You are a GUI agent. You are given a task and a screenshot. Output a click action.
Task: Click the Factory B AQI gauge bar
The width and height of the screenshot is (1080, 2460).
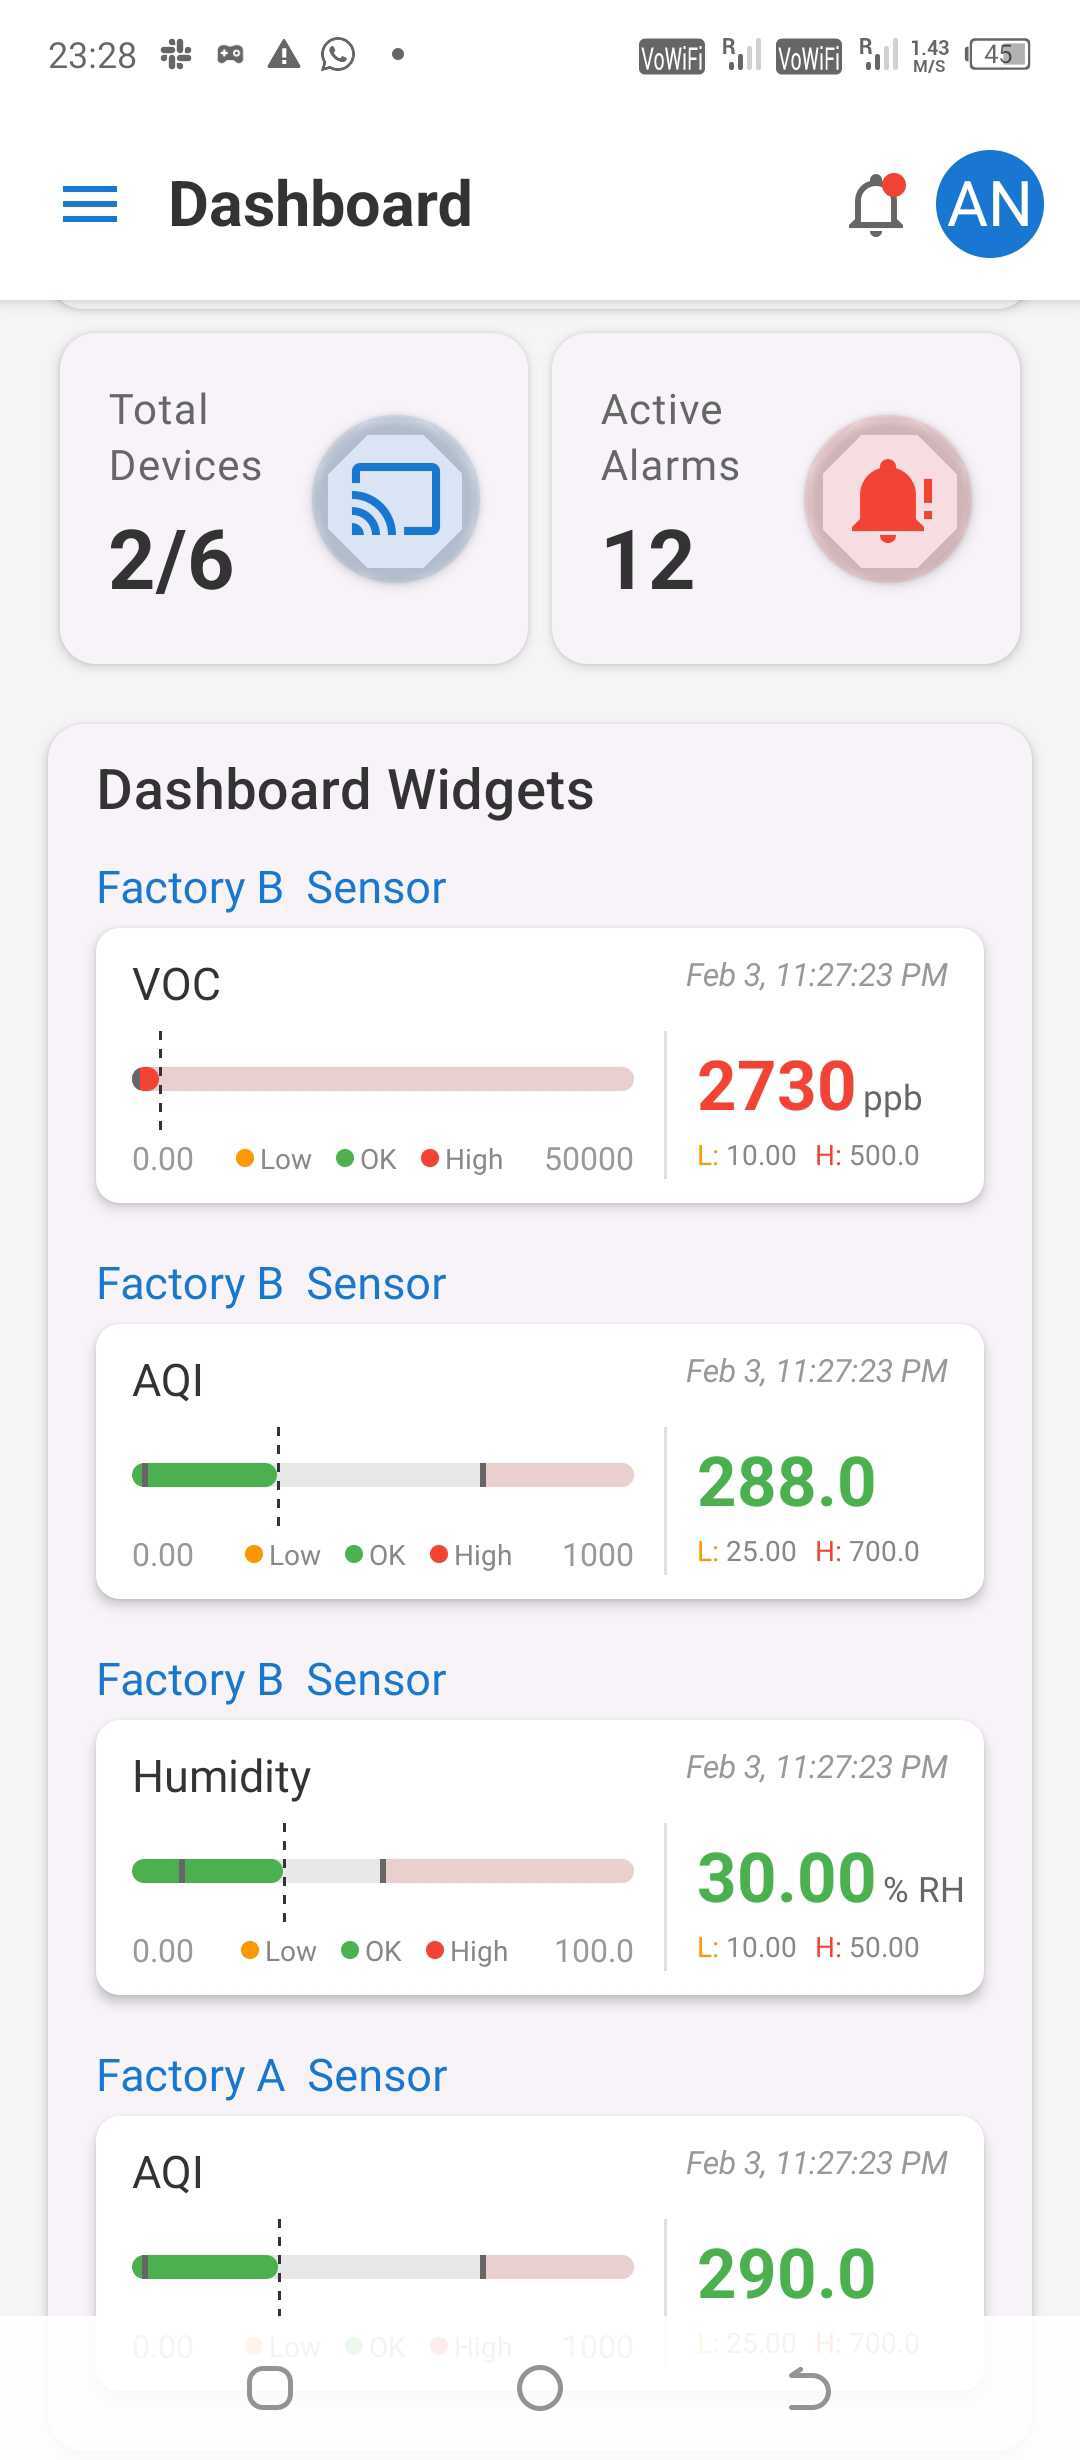pyautogui.click(x=383, y=1475)
